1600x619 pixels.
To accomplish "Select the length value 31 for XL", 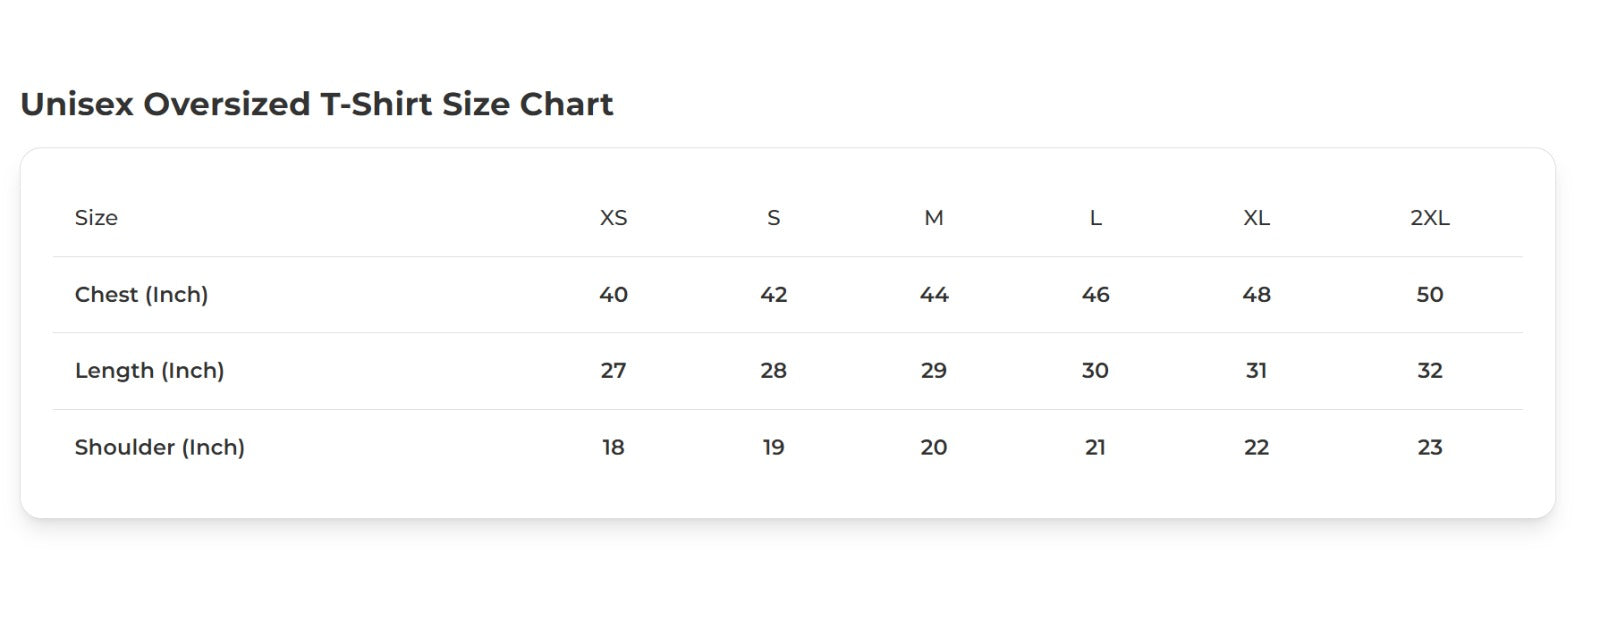I will click(x=1256, y=371).
